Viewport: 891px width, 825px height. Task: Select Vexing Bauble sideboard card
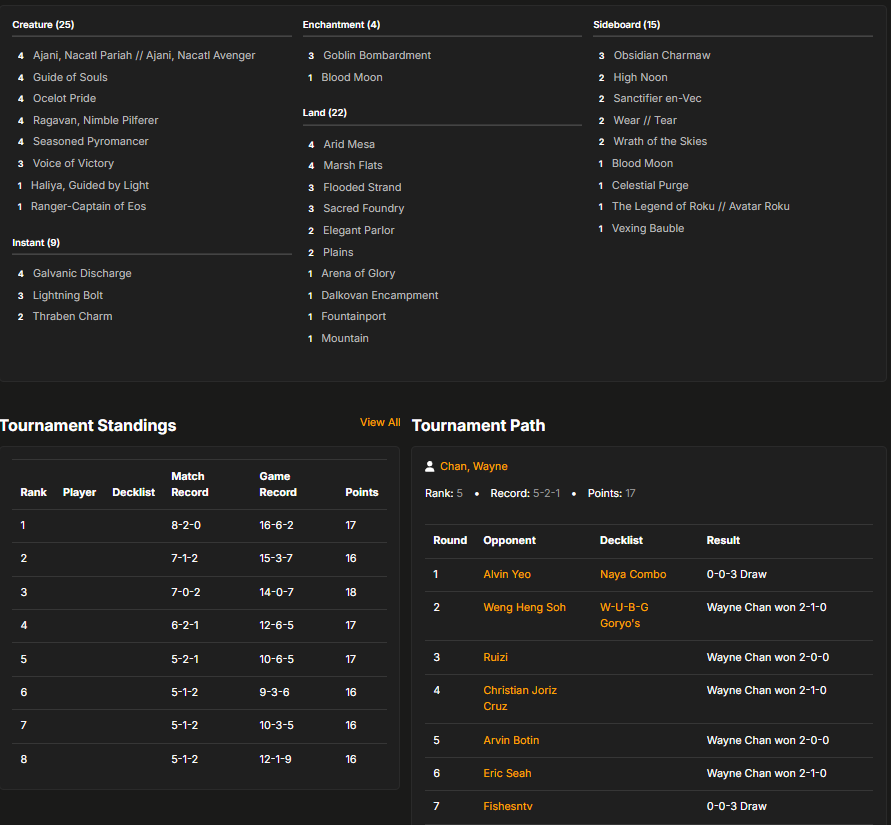point(648,228)
